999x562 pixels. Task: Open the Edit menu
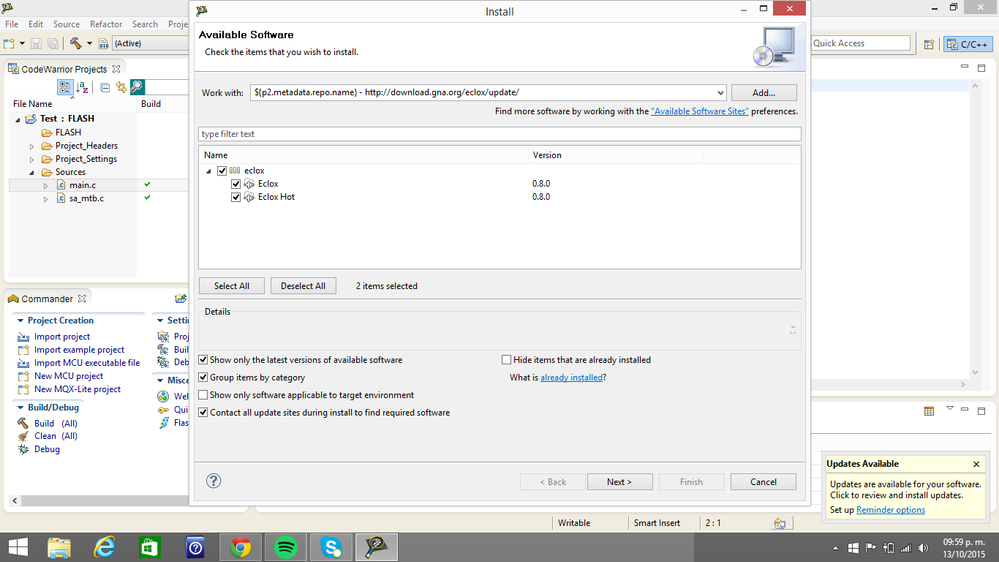tap(36, 24)
